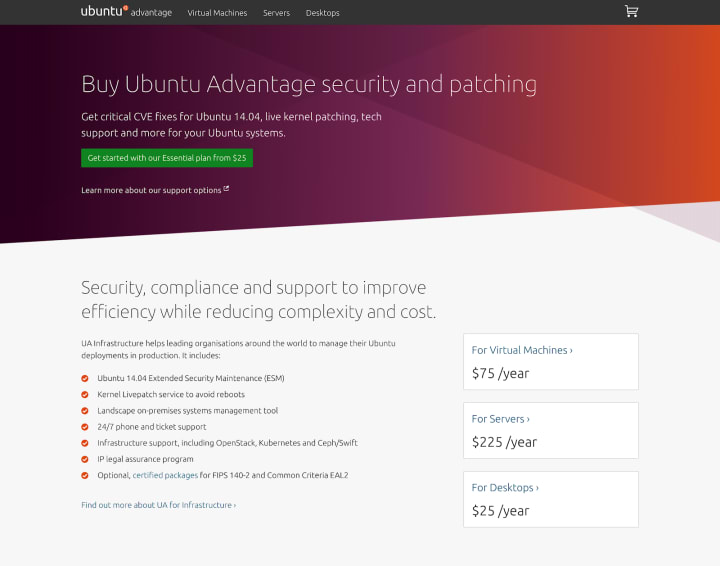
Task: Click checkmark icon beside 24/7 phone support
Action: 85,427
